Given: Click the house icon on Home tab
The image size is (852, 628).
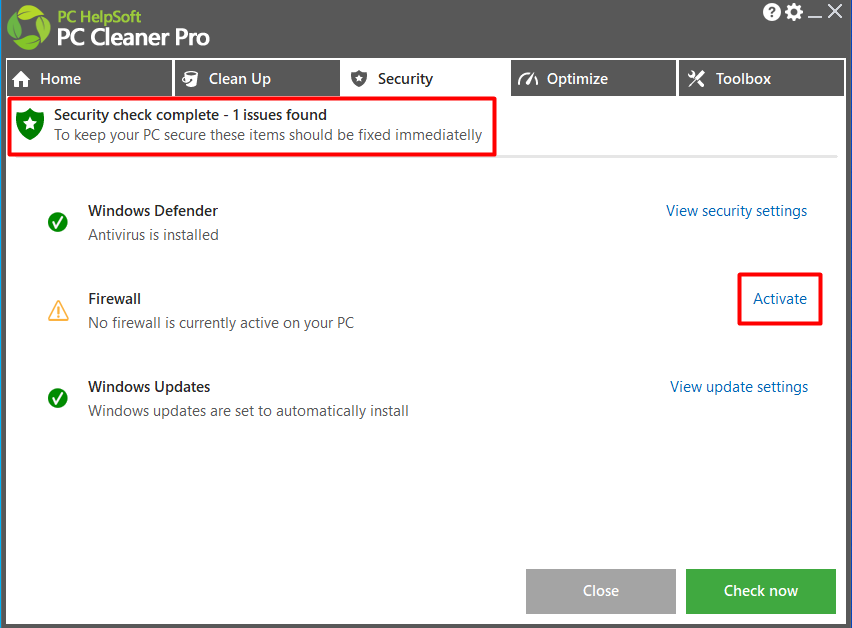Looking at the screenshot, I should tap(21, 79).
